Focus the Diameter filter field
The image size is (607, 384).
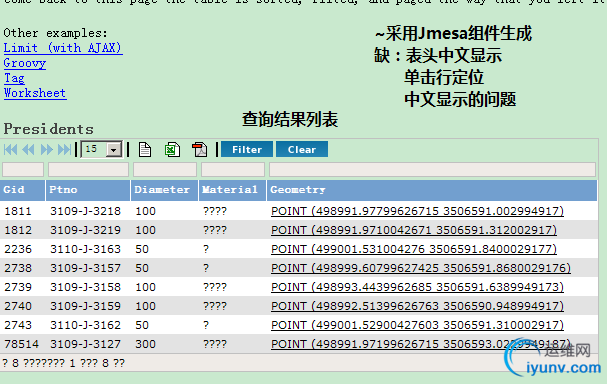pyautogui.click(x=165, y=170)
